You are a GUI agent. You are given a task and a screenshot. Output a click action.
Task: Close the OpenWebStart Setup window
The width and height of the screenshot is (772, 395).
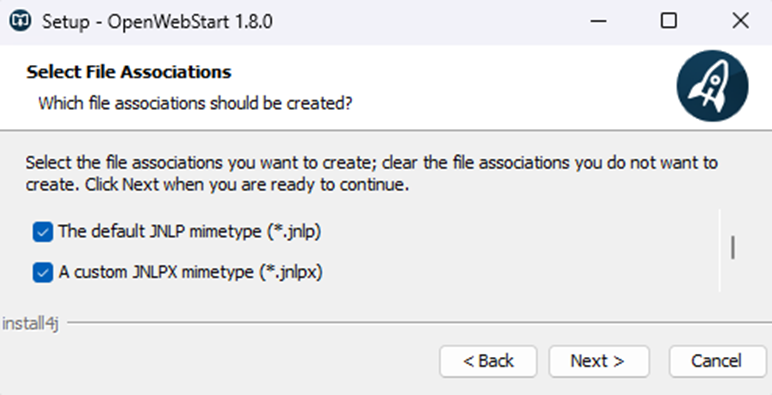740,21
